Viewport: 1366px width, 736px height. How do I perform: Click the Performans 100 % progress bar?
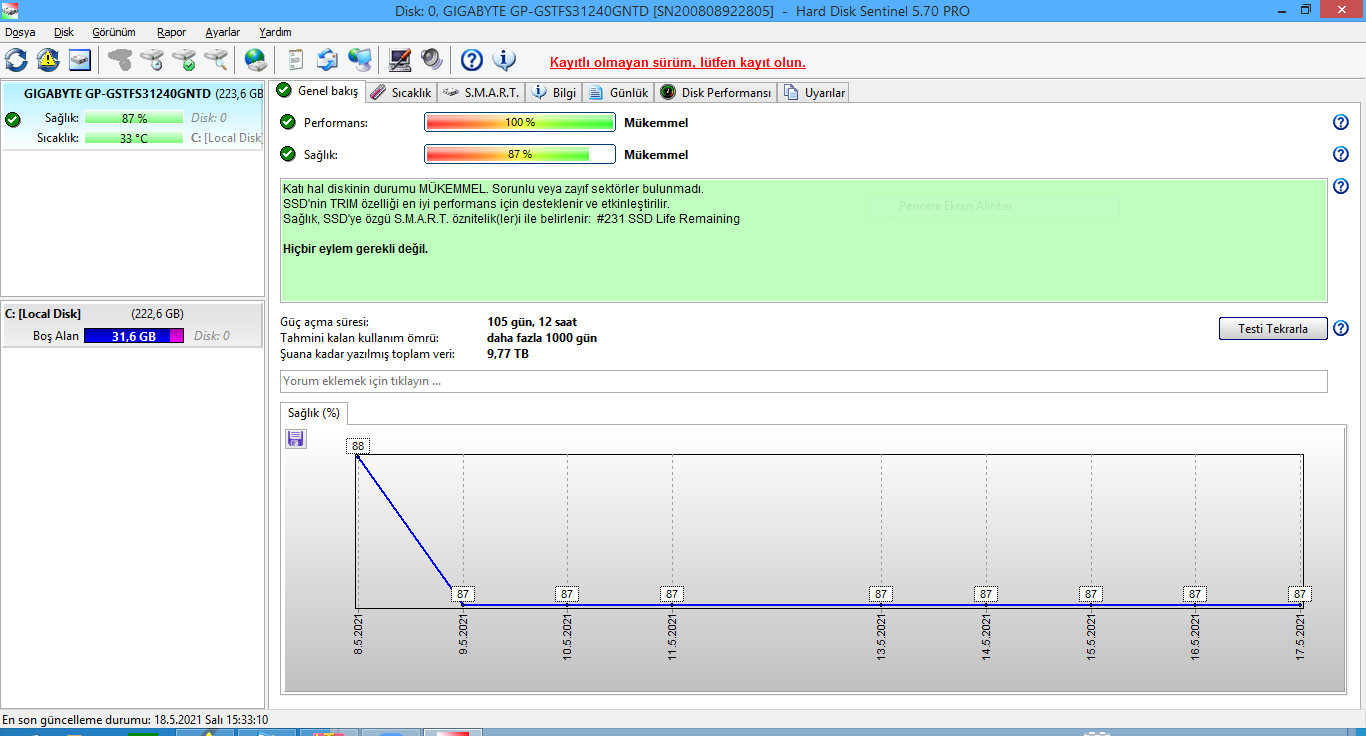[520, 123]
